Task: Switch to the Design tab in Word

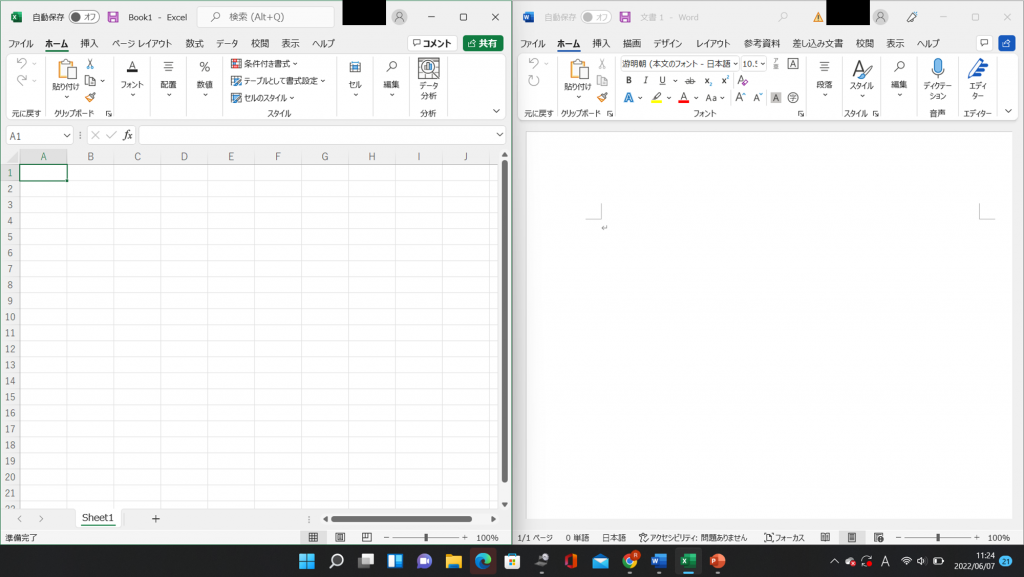Action: (667, 43)
